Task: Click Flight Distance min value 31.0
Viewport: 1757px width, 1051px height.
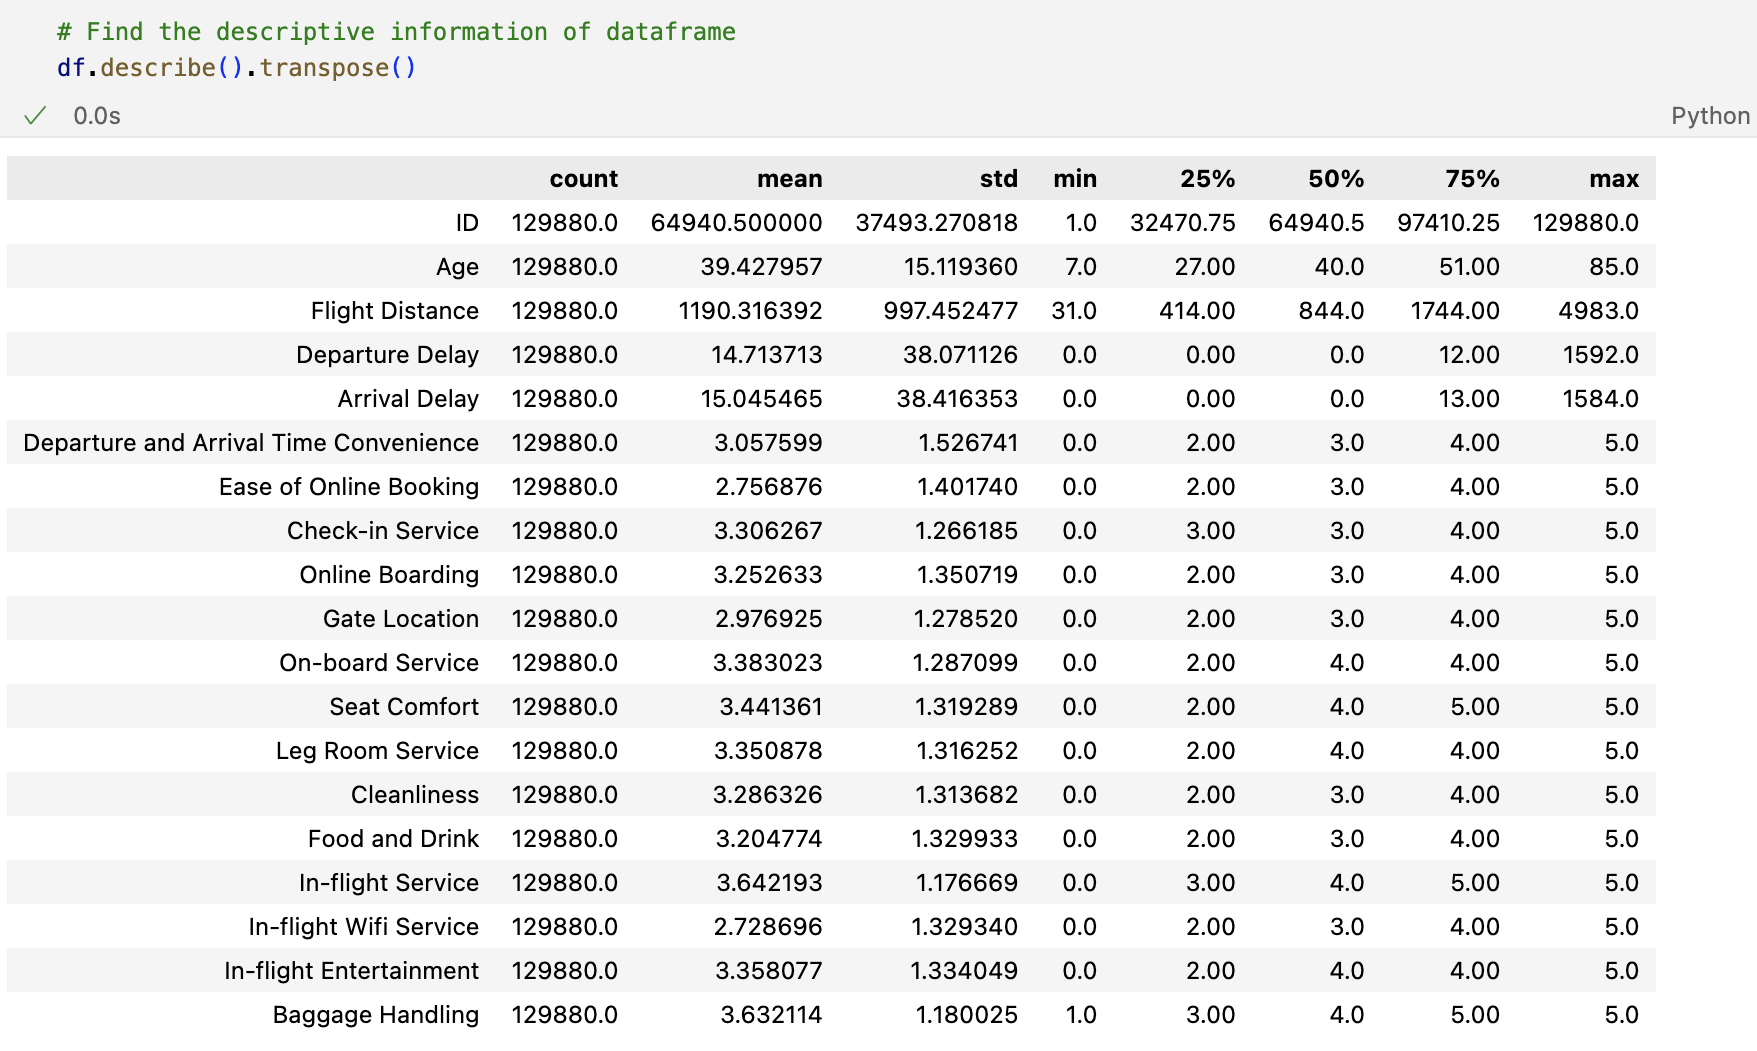Action: (x=1074, y=311)
